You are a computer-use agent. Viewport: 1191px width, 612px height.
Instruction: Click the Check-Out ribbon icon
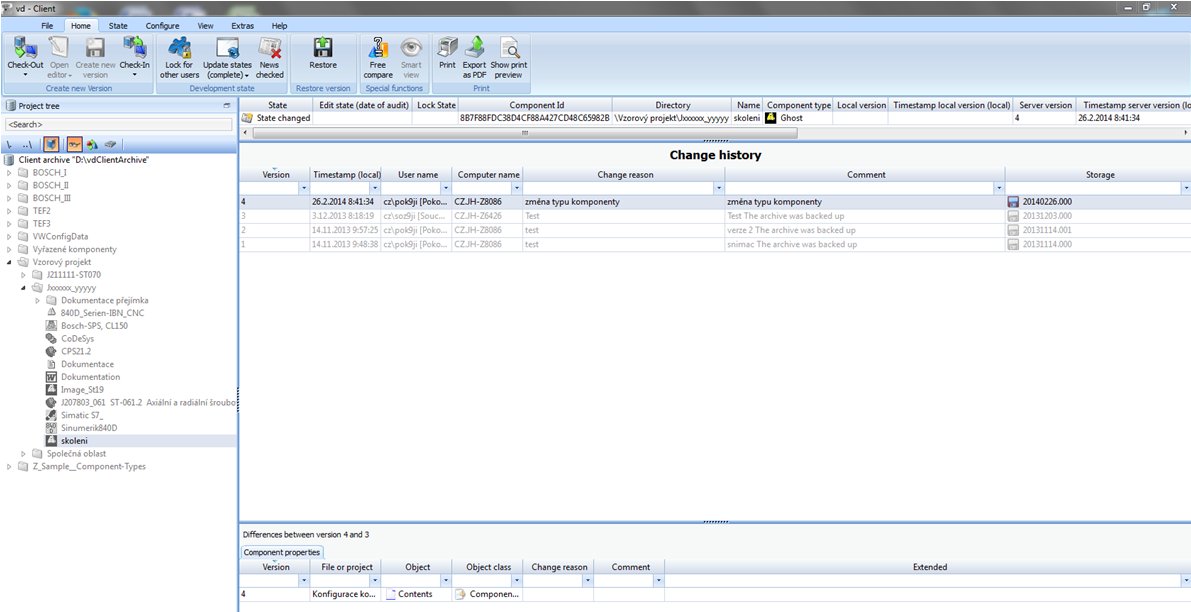pyautogui.click(x=25, y=49)
